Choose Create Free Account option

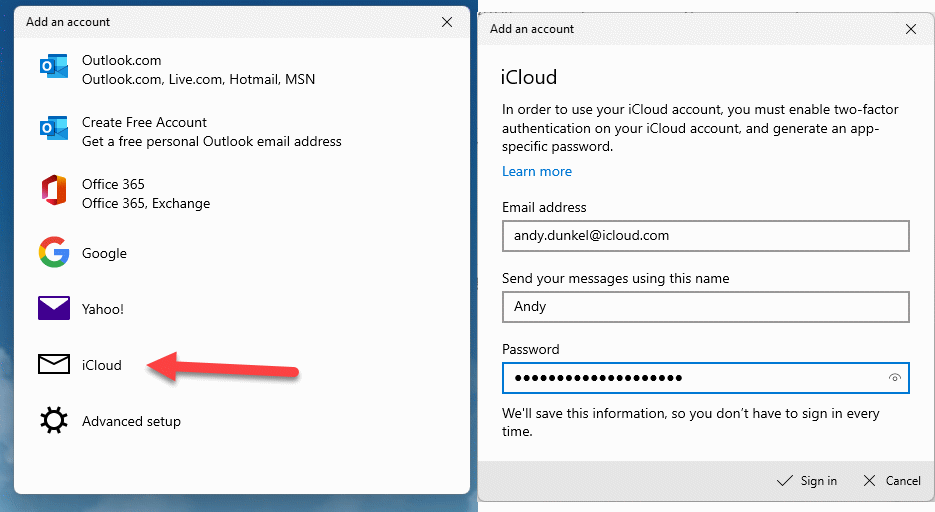point(242,132)
